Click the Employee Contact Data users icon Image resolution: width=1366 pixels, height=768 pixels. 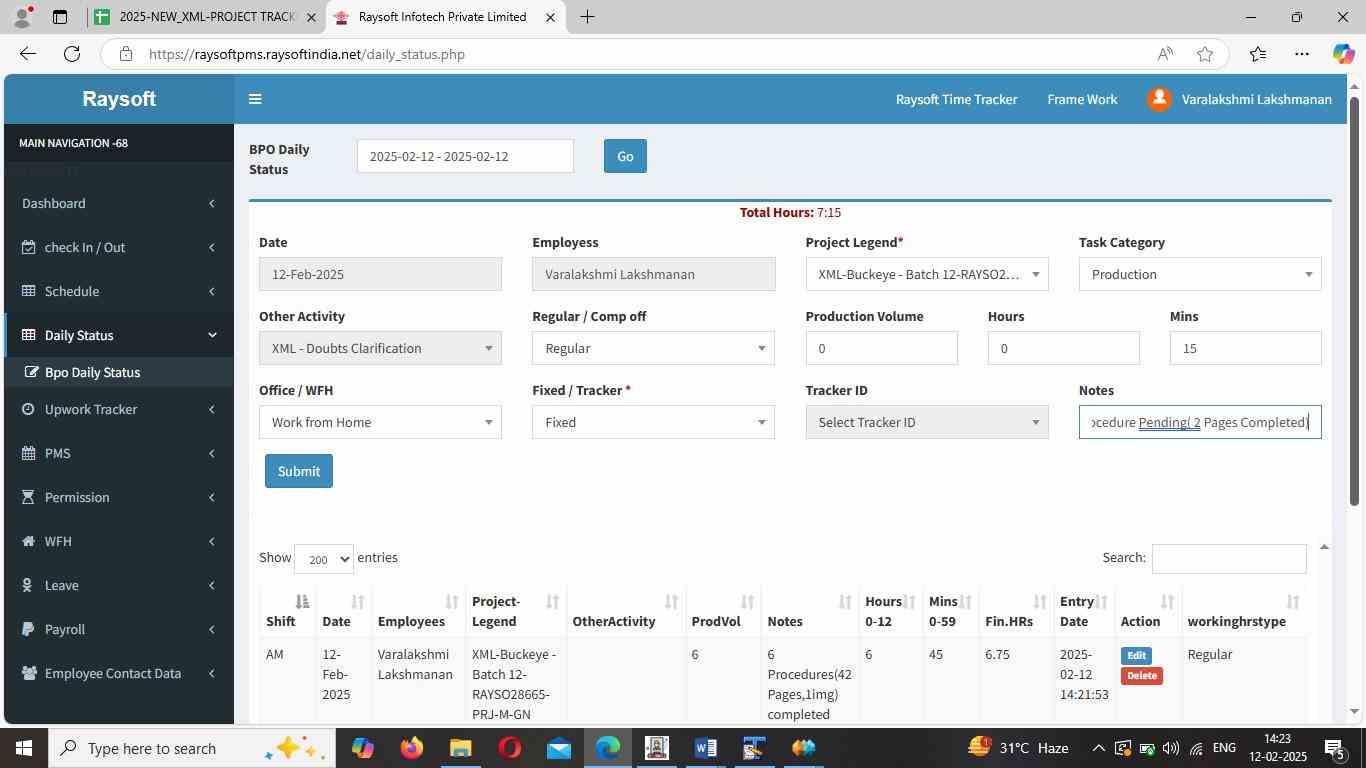[29, 674]
